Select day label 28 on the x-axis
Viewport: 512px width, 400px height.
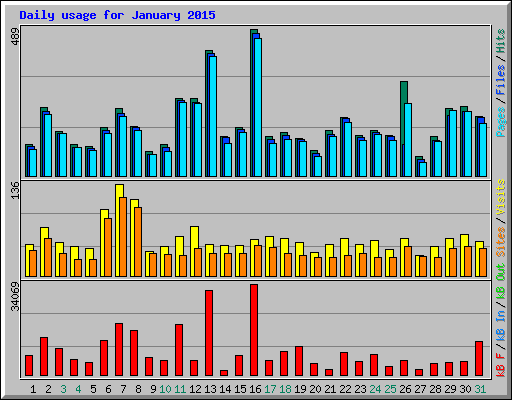point(435,389)
